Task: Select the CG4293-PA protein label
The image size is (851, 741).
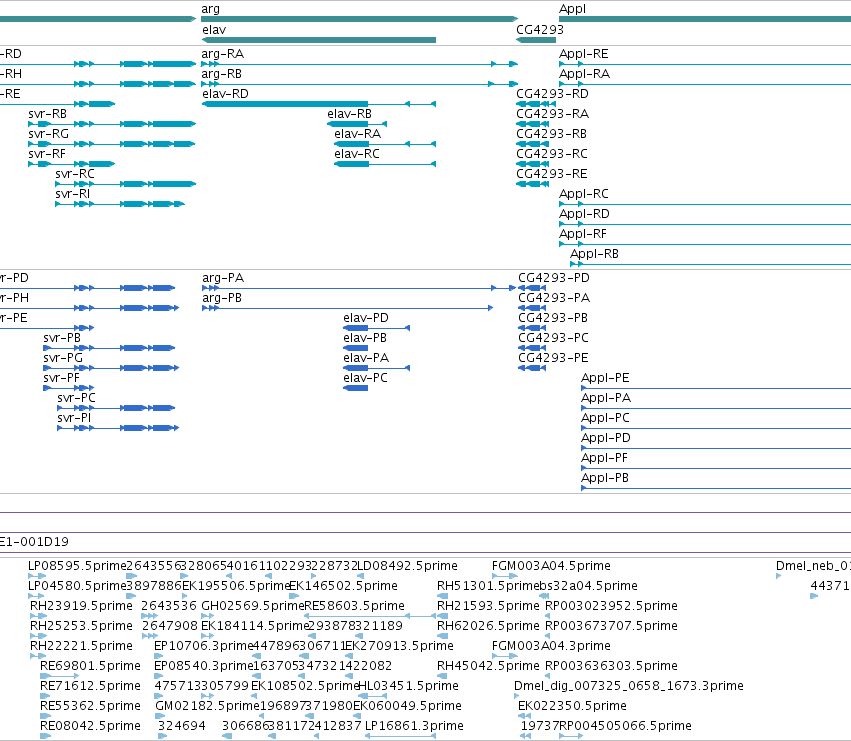Action: 554,298
